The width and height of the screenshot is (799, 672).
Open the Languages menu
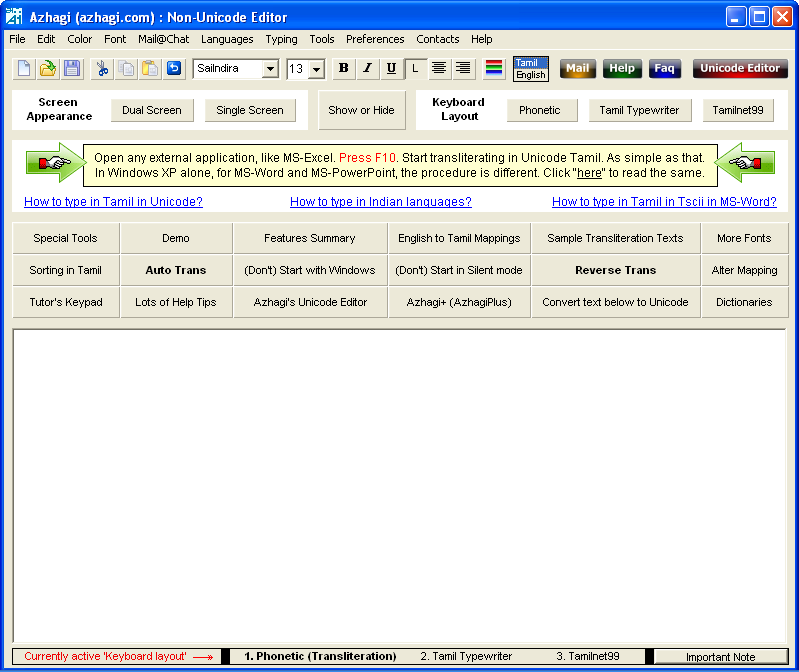[x=227, y=39]
